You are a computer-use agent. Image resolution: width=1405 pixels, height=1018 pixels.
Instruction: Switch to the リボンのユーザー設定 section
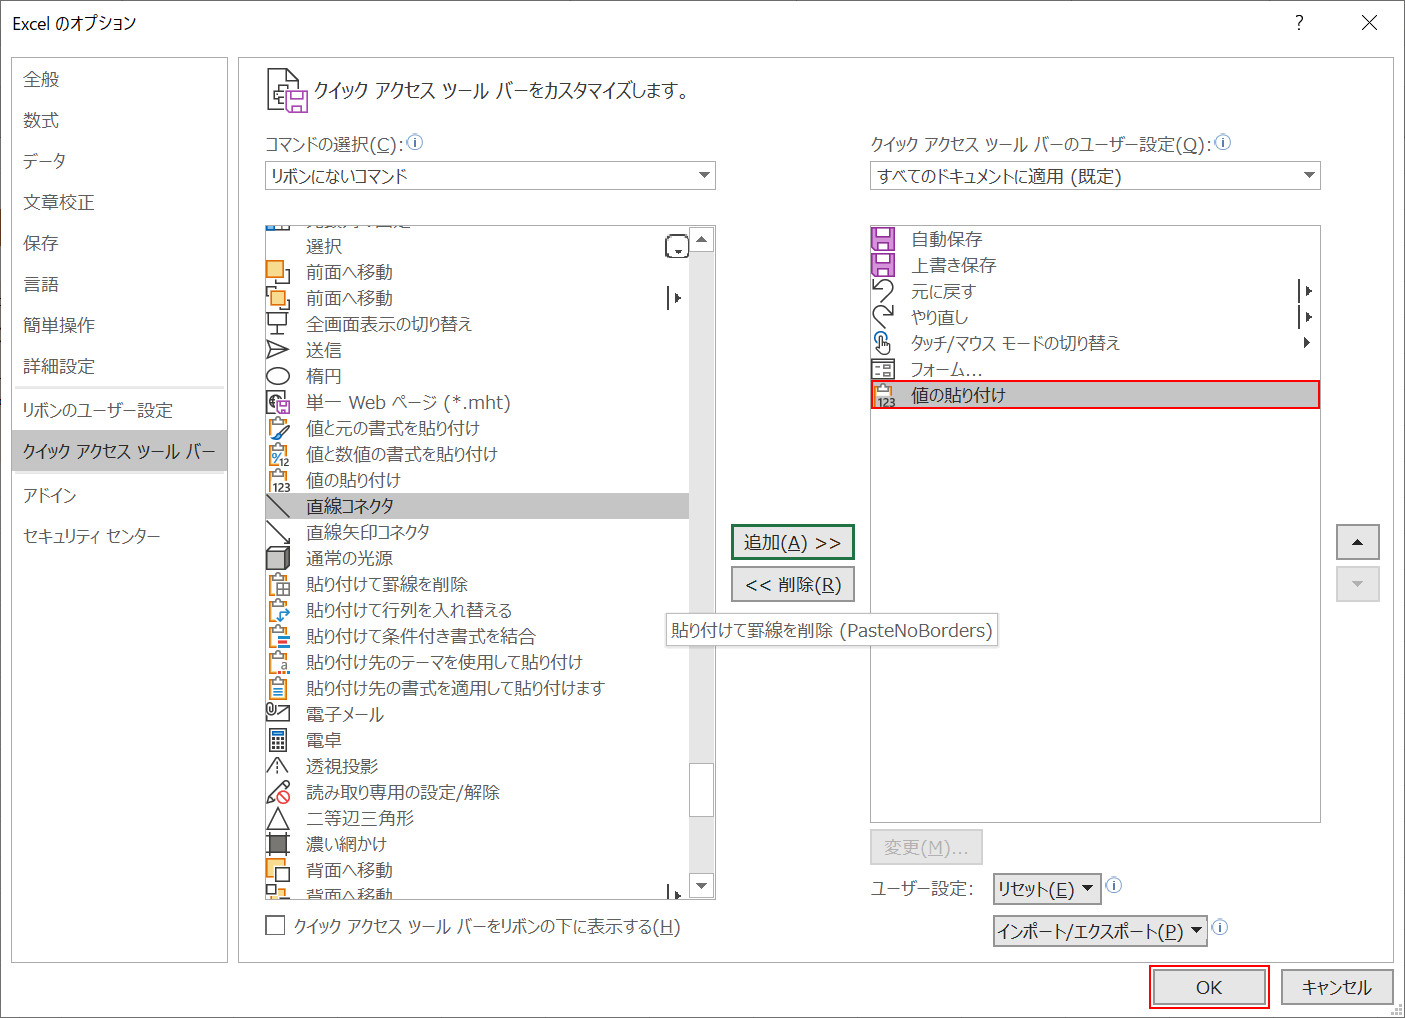click(x=97, y=409)
